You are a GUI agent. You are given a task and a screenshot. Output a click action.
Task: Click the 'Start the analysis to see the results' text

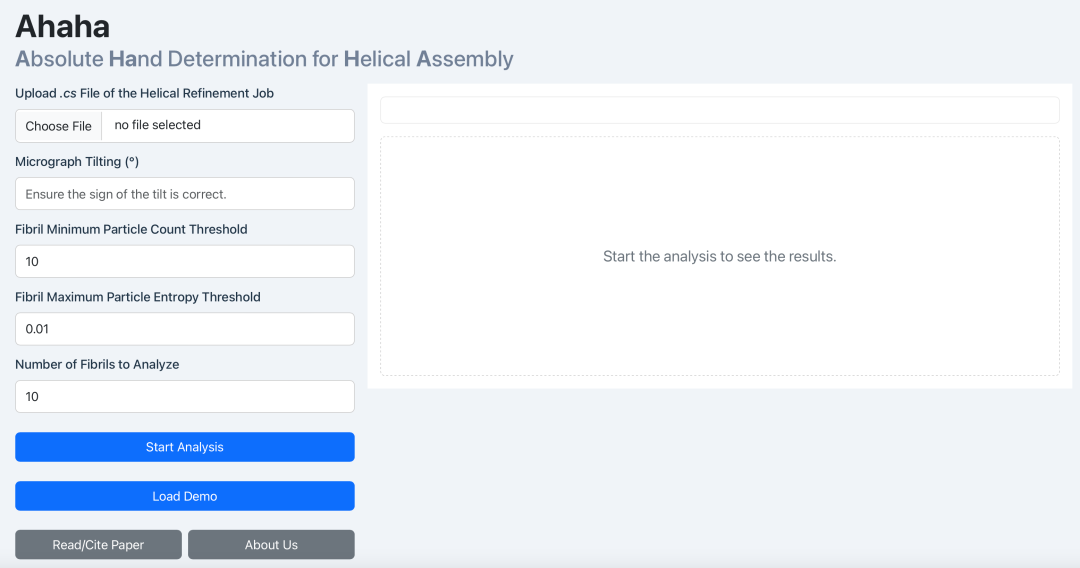(719, 257)
